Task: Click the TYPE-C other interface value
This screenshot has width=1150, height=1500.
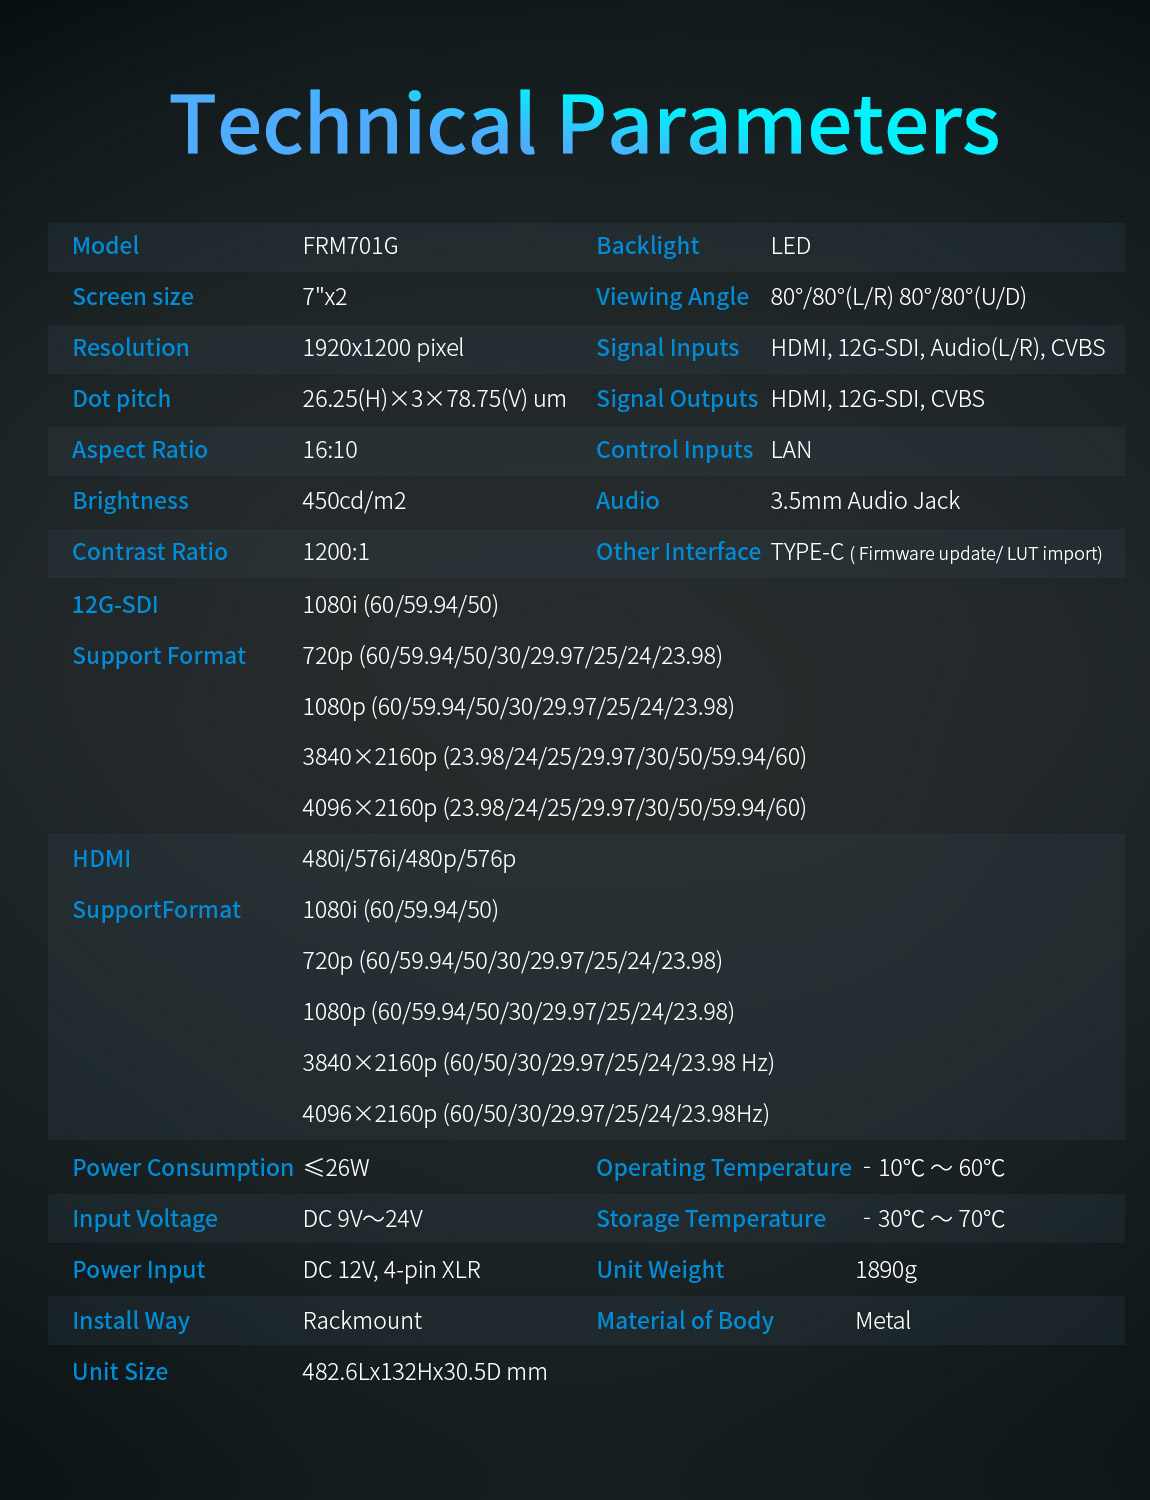Action: pyautogui.click(x=936, y=552)
